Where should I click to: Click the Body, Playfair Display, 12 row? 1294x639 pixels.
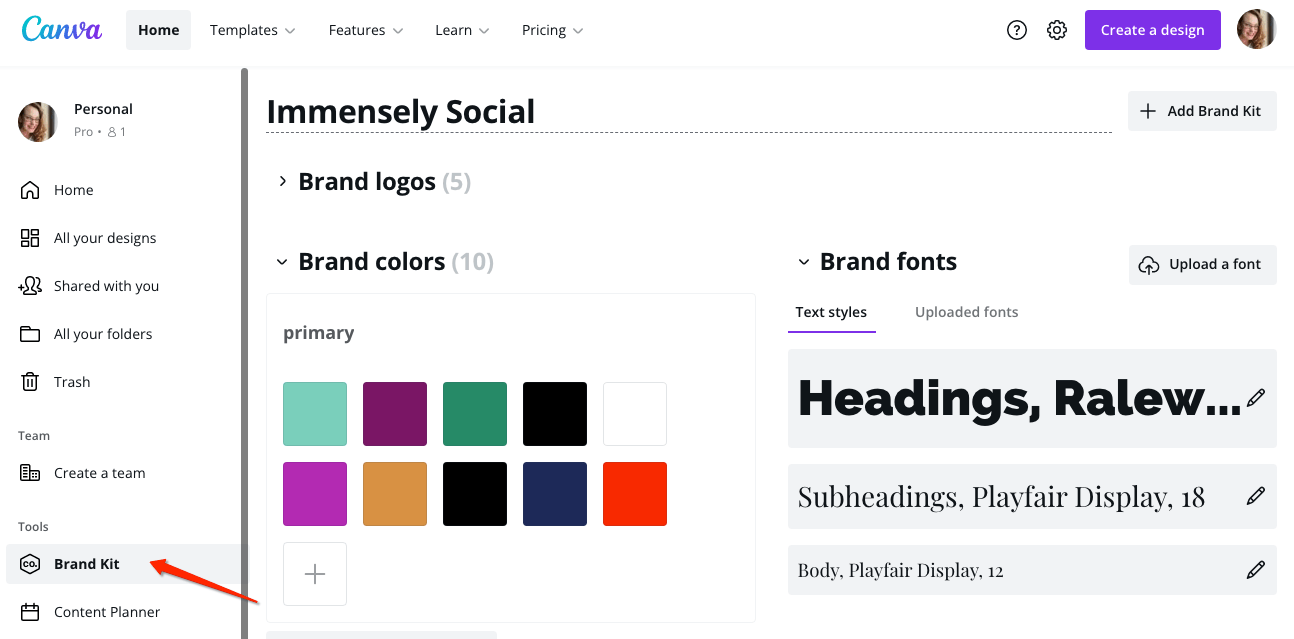pos(1032,570)
